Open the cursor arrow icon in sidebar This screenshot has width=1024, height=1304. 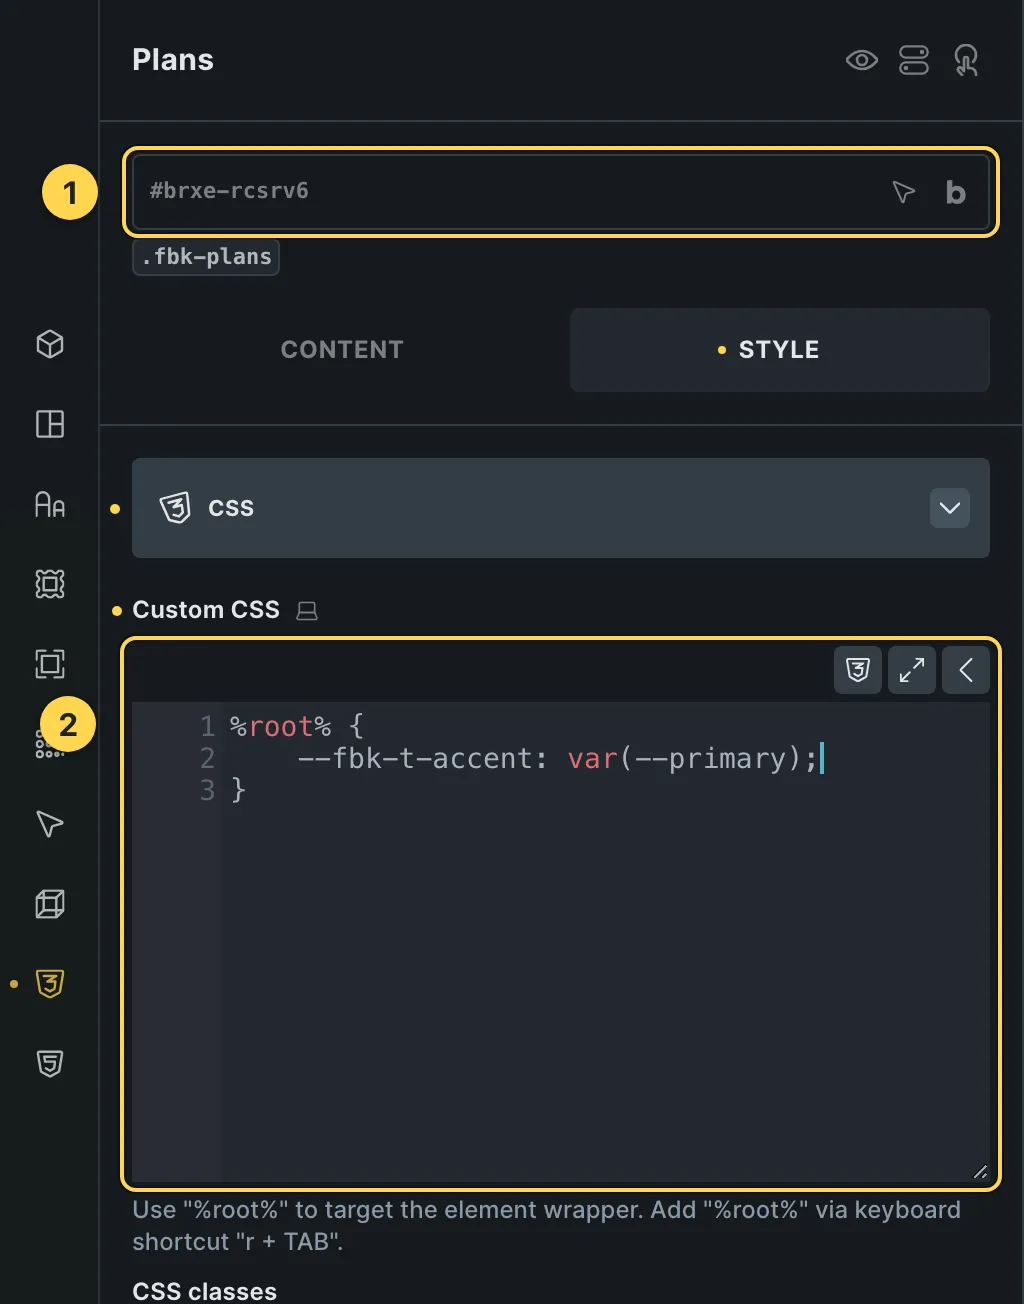coord(50,824)
